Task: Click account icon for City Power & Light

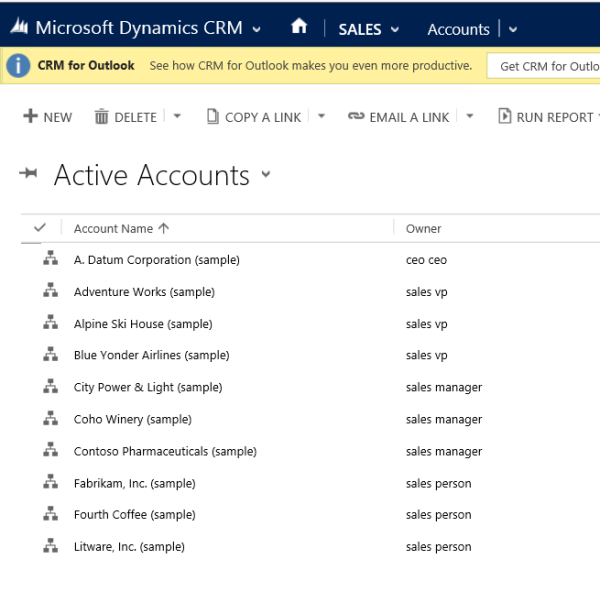Action: (x=51, y=386)
